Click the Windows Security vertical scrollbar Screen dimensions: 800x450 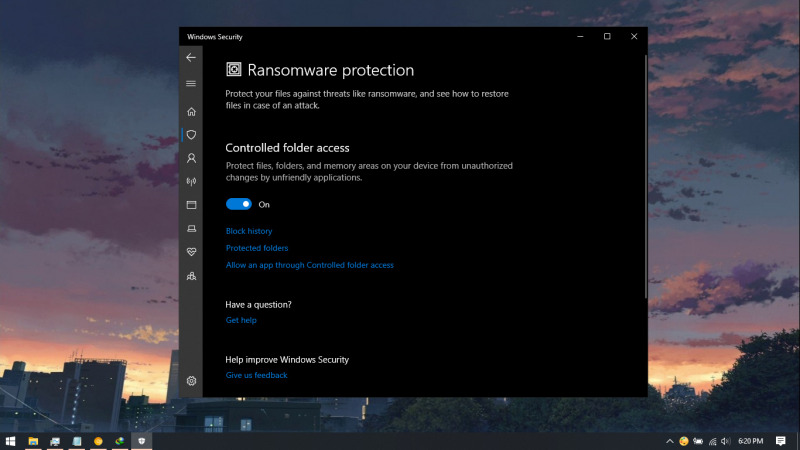point(645,176)
